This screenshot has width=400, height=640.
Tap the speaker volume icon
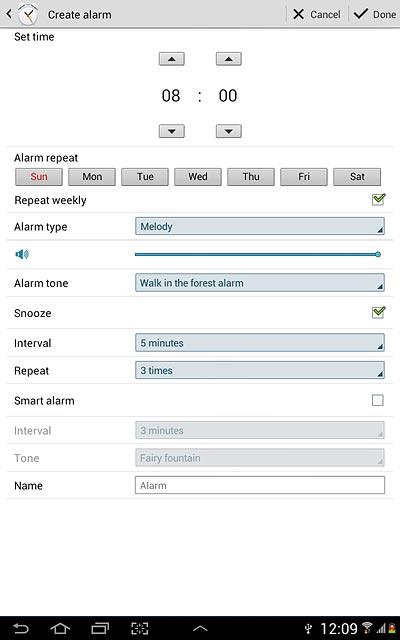tap(22, 254)
